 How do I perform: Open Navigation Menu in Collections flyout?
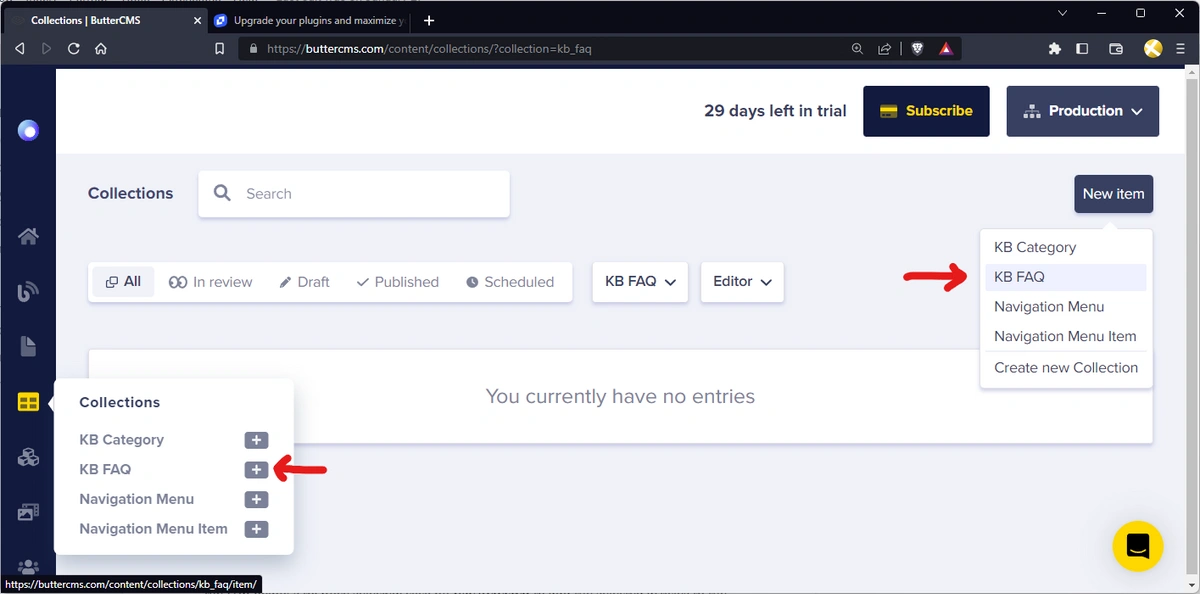[x=136, y=499]
